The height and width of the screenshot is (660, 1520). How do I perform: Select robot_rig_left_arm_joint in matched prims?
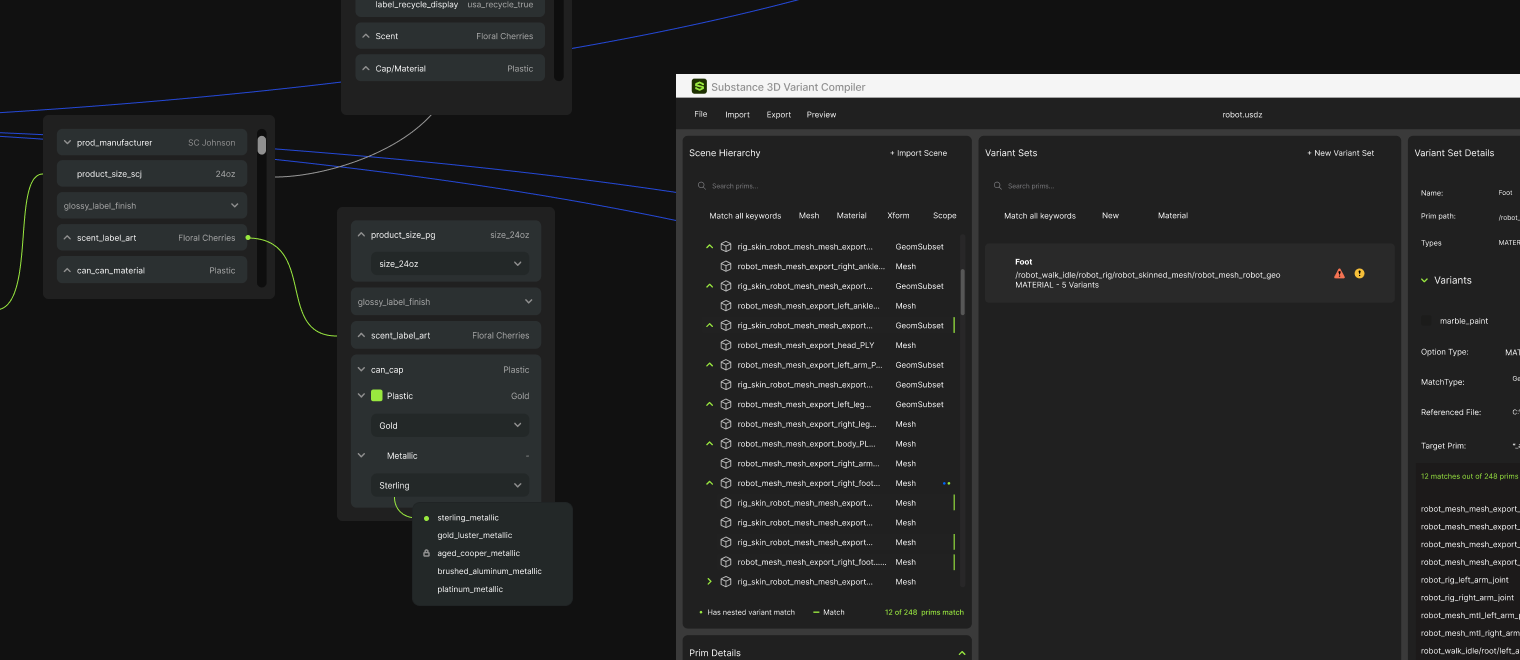[x=1465, y=580]
